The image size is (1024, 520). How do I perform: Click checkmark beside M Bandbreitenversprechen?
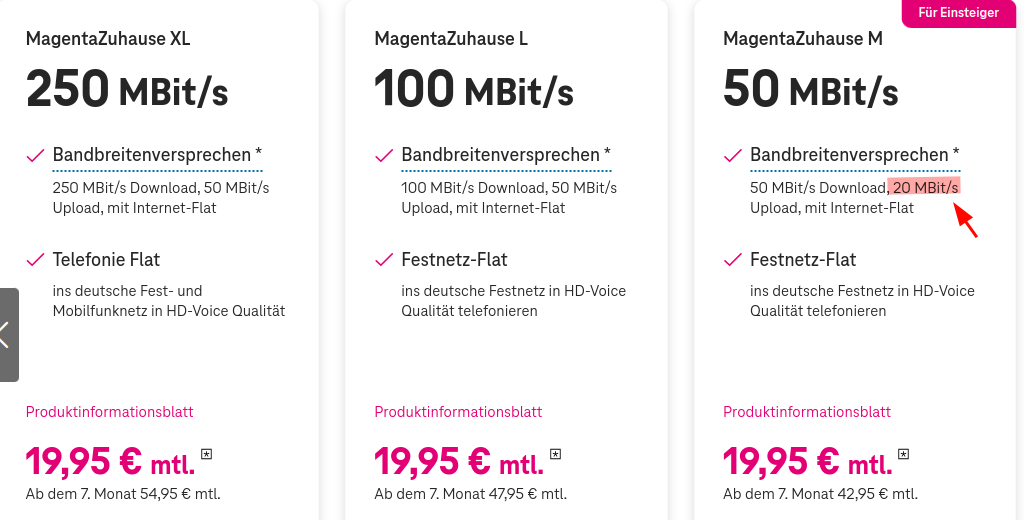tap(733, 155)
